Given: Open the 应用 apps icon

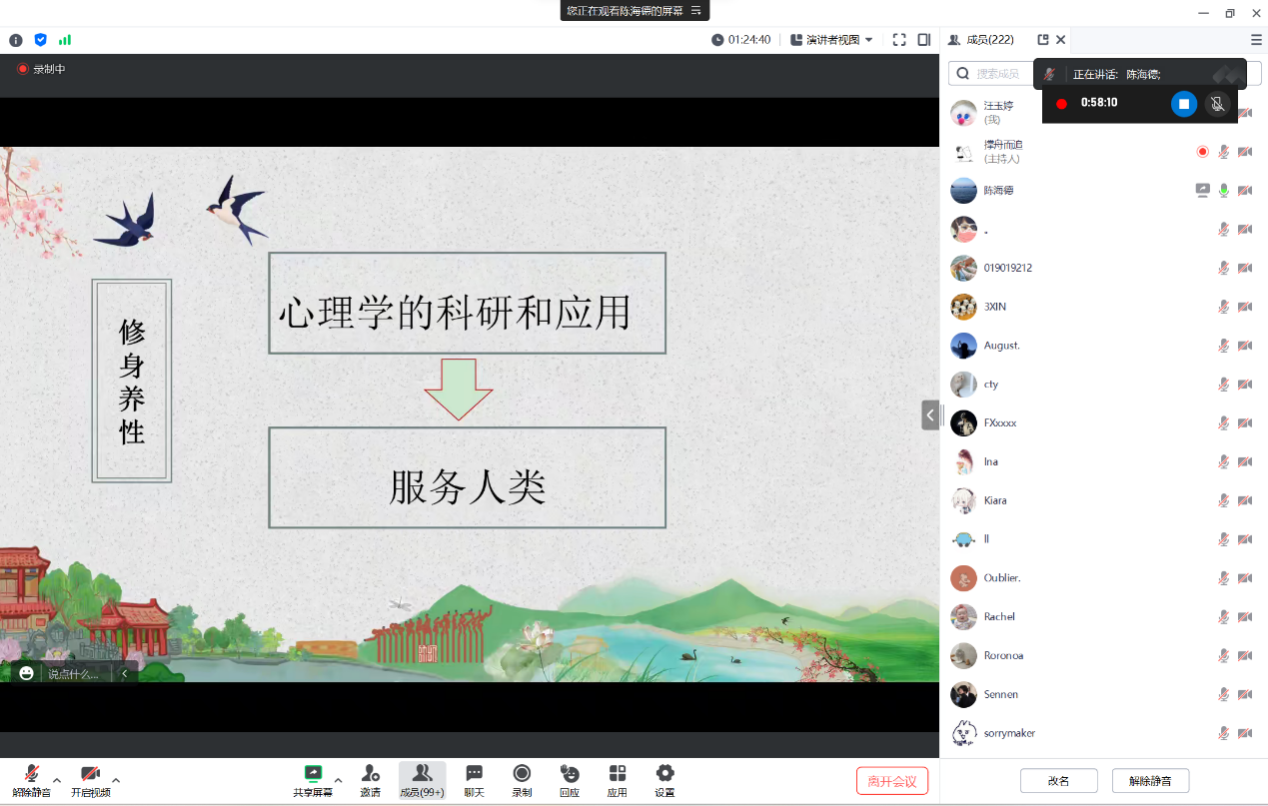Looking at the screenshot, I should tap(617, 774).
